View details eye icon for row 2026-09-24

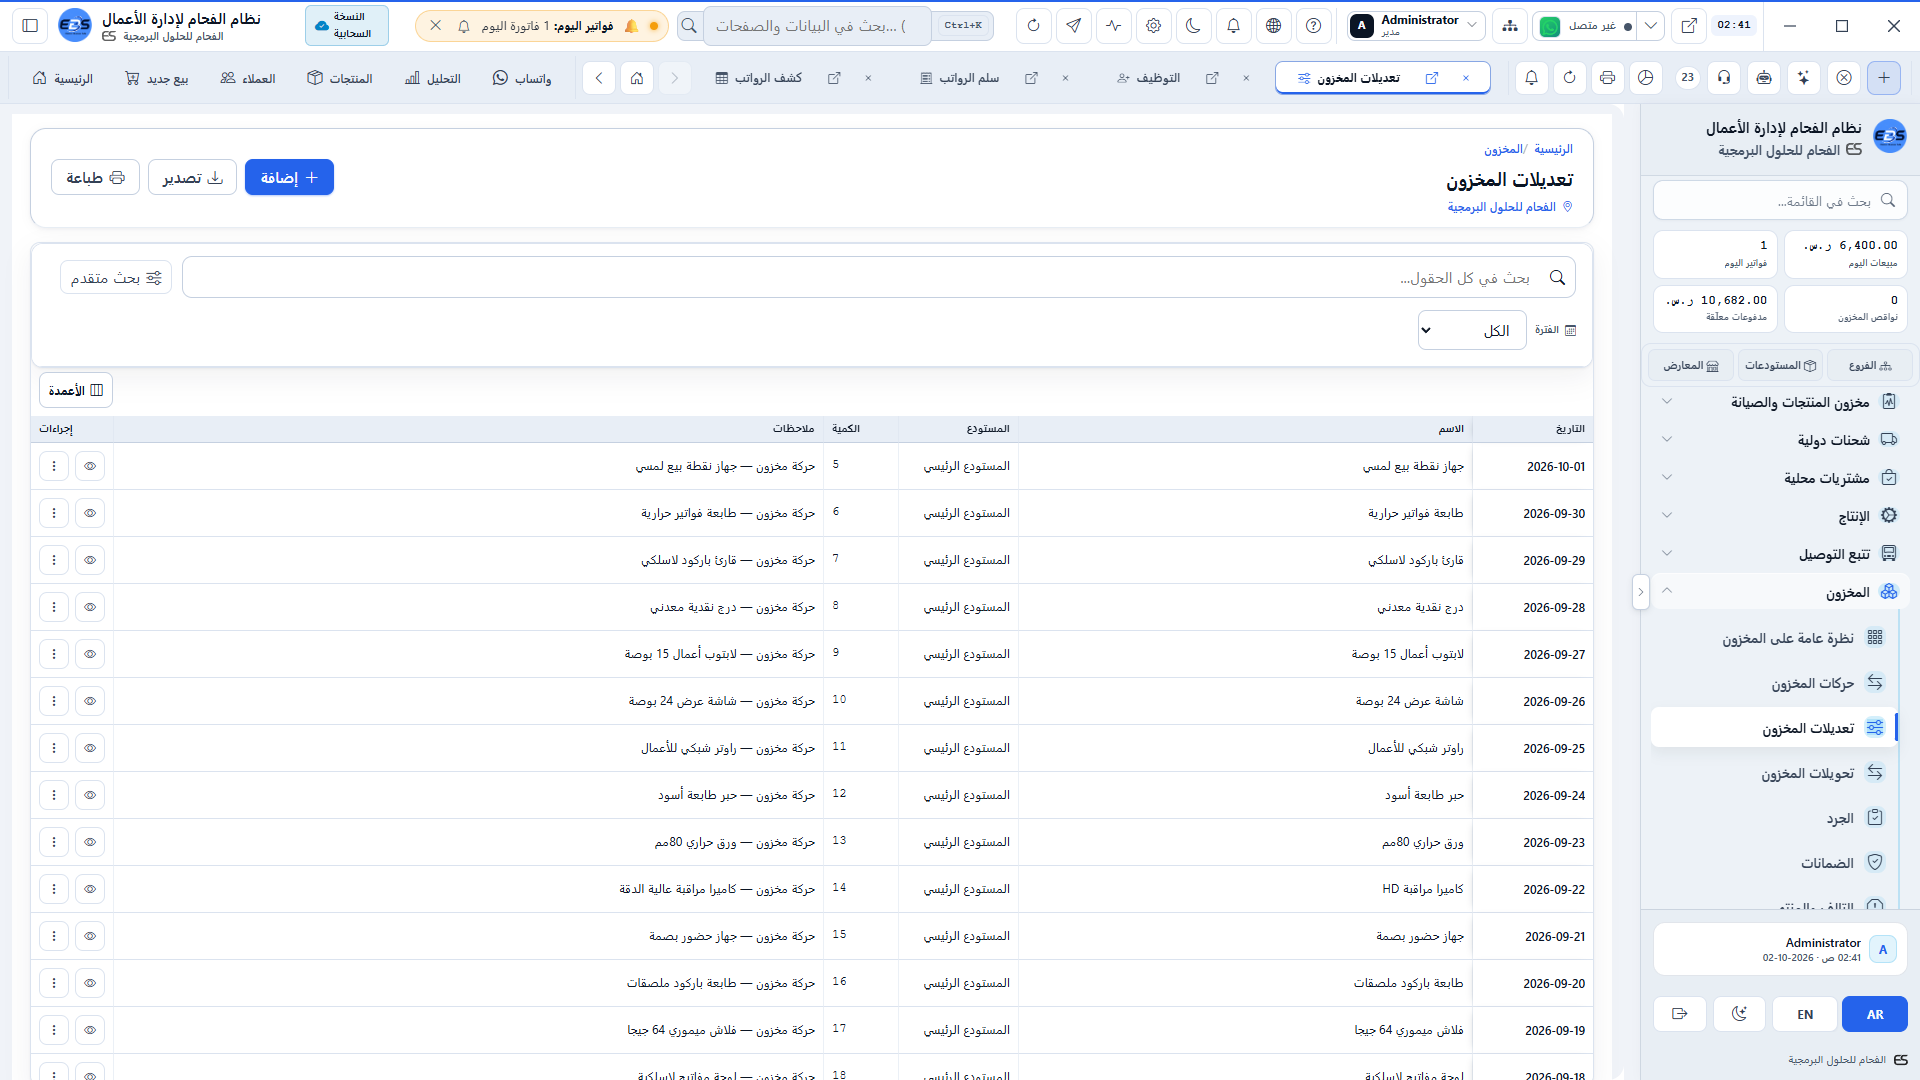click(x=90, y=795)
